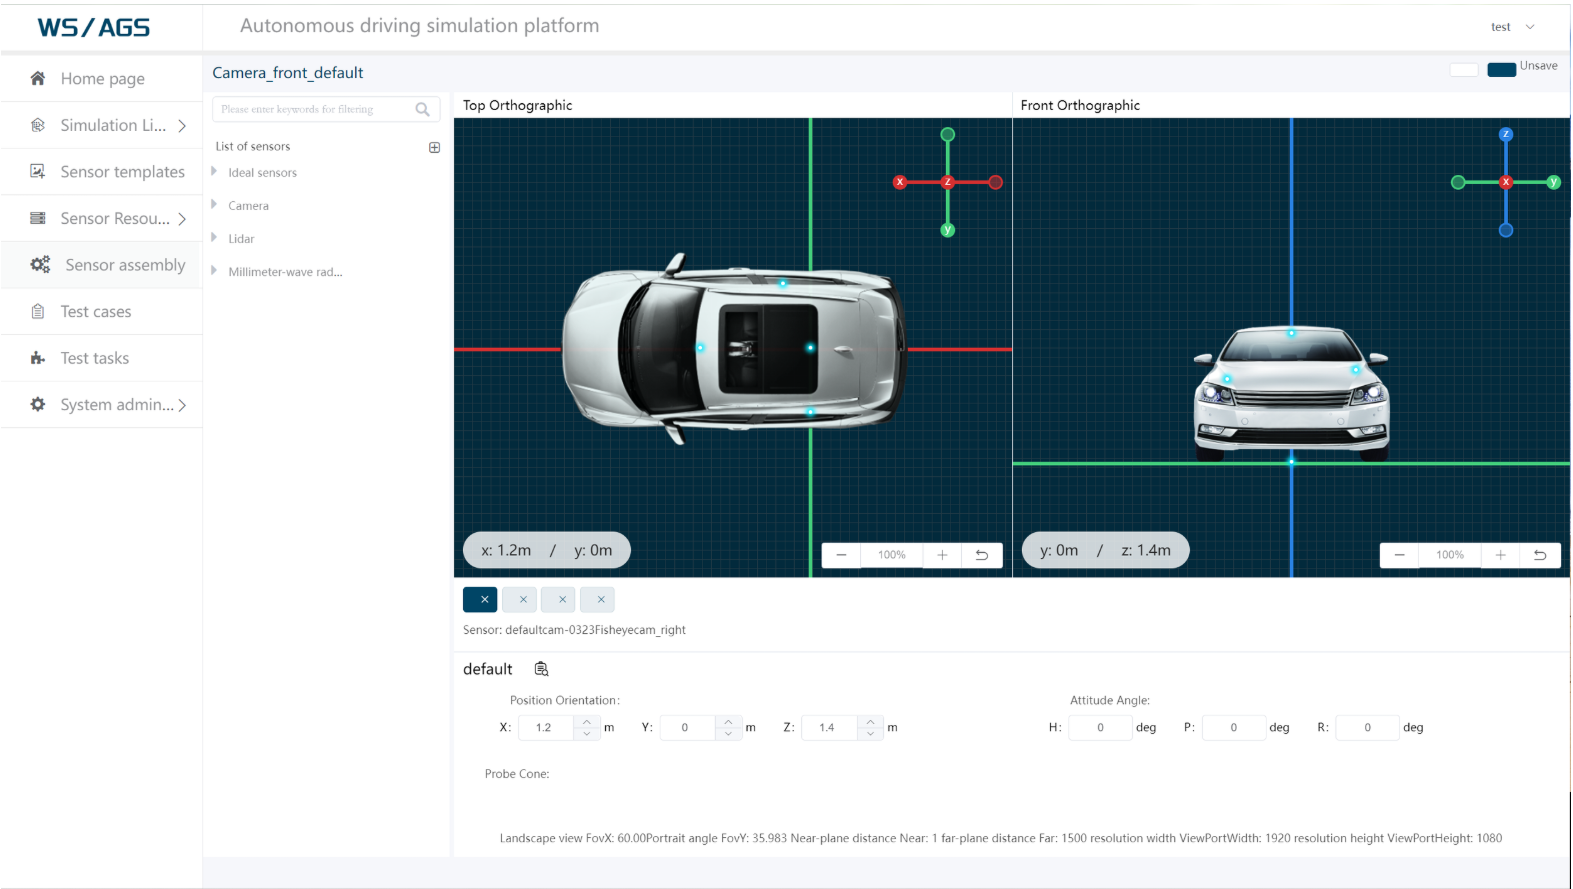Focus the sensor keyword filter field
1573x889 pixels.
(x=326, y=109)
